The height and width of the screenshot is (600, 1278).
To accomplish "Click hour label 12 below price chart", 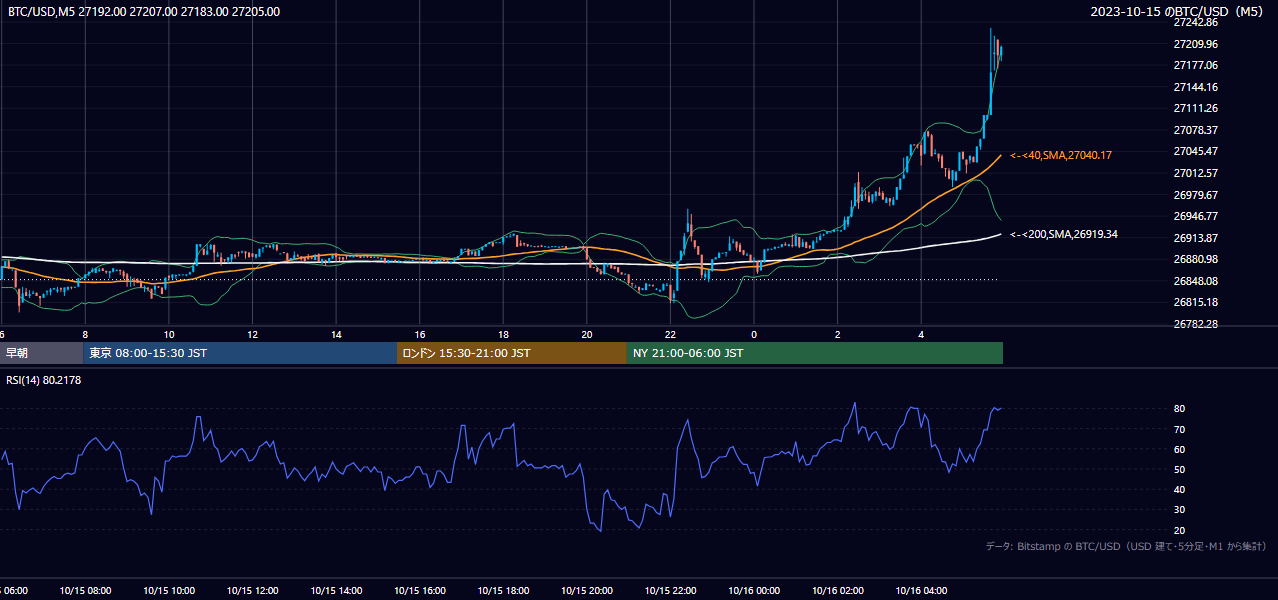I will (252, 335).
